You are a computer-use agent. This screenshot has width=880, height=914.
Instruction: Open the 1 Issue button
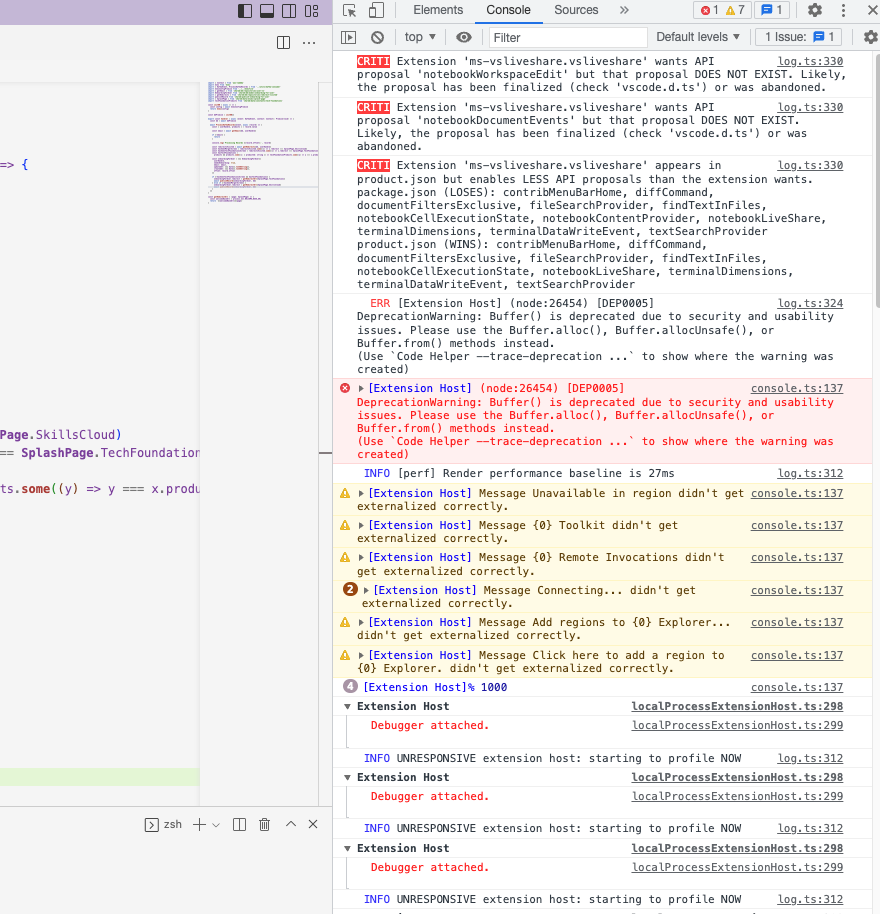tap(799, 37)
